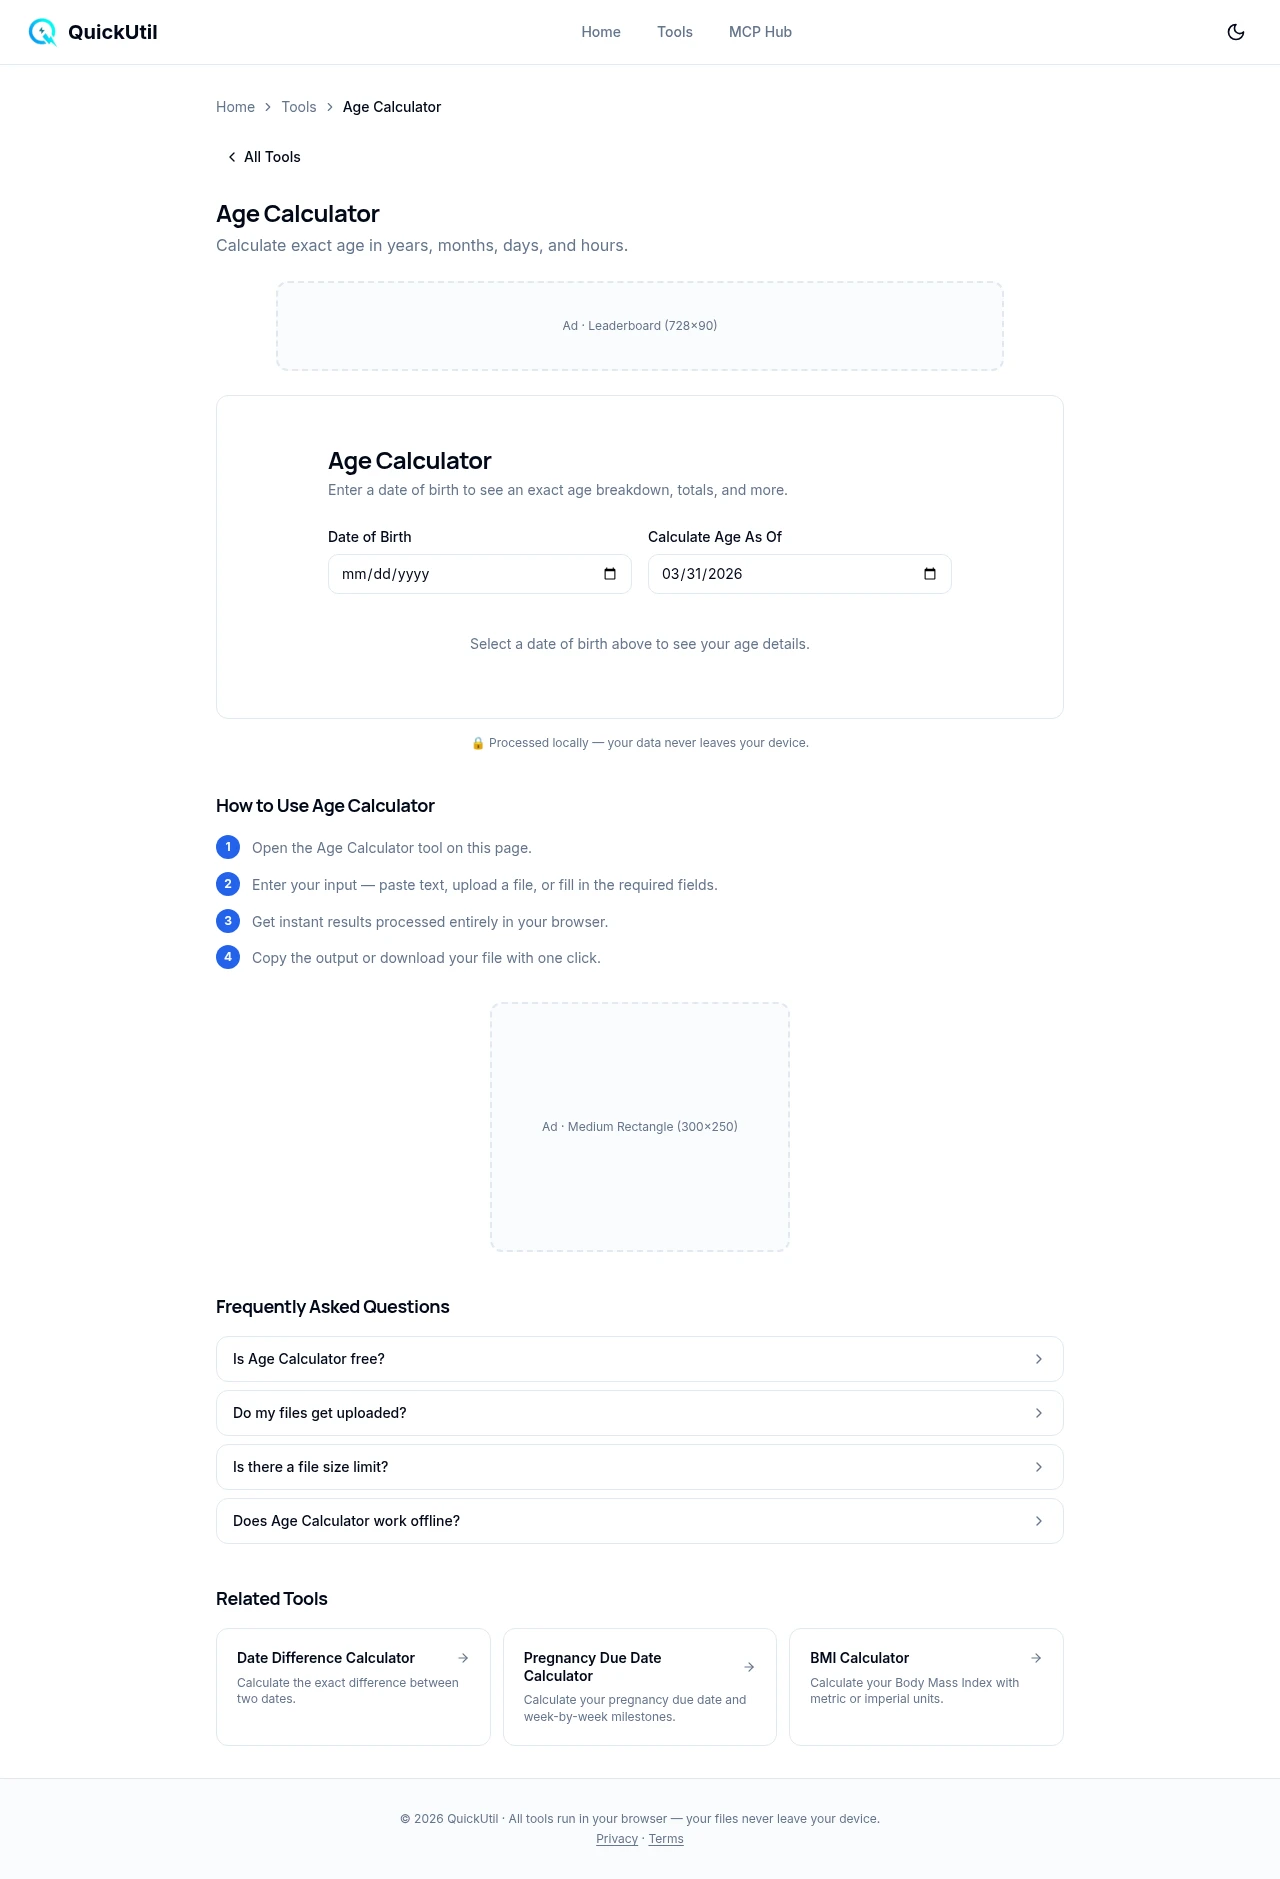This screenshot has width=1280, height=1879.
Task: Open the Terms link in footer
Action: pos(666,1839)
